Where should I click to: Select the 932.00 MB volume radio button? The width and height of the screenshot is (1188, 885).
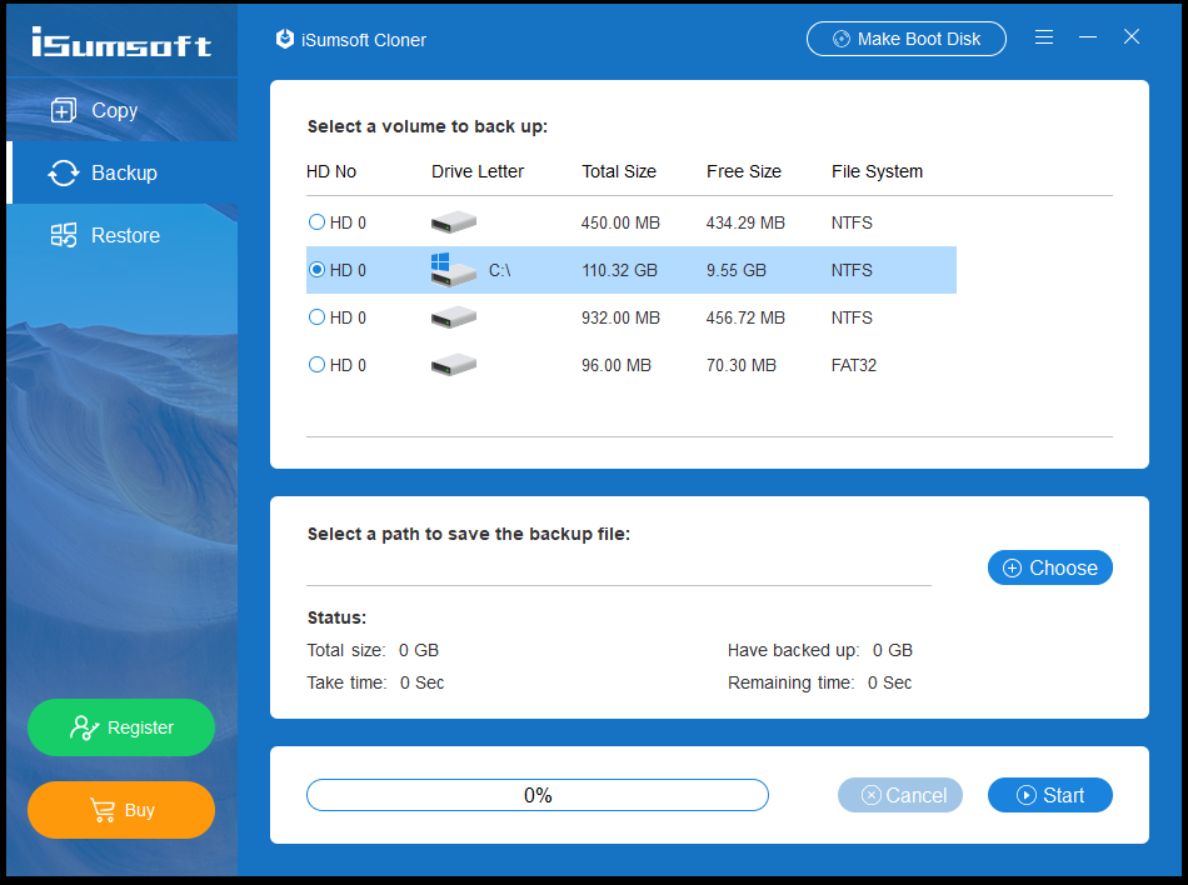pos(317,317)
